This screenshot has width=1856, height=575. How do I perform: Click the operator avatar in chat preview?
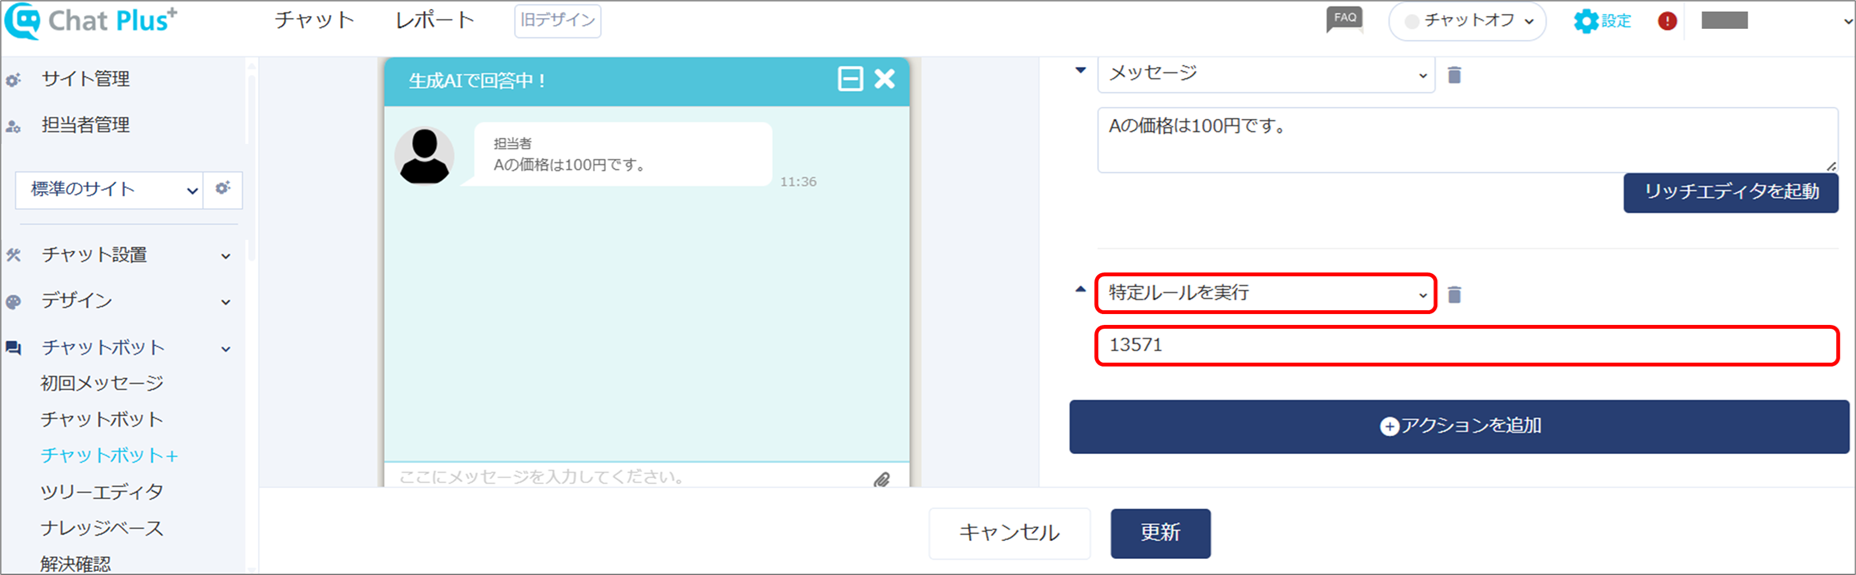pos(425,155)
